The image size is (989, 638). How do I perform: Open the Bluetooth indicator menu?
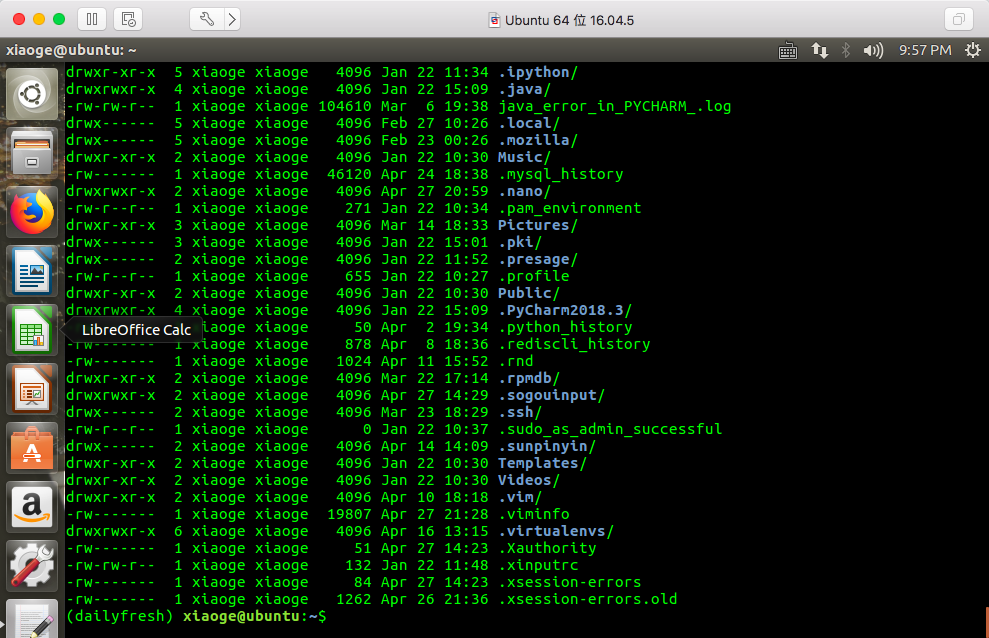[846, 50]
